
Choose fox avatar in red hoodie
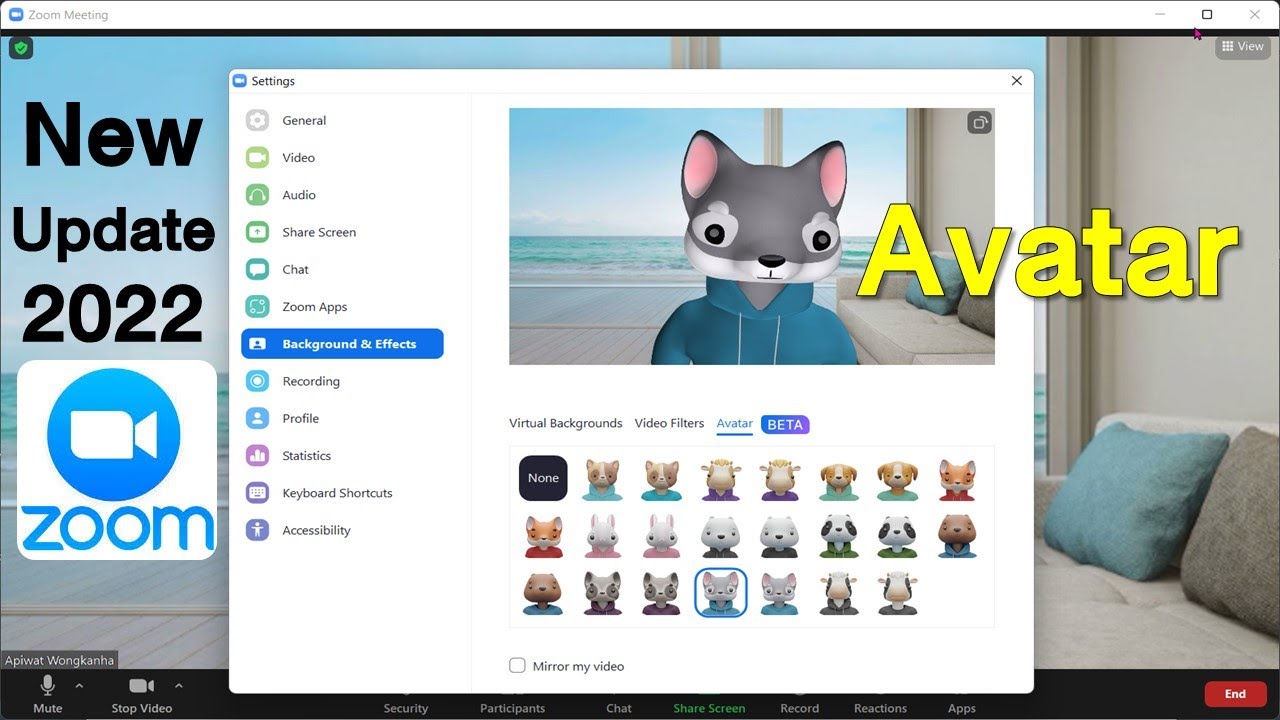coord(957,479)
